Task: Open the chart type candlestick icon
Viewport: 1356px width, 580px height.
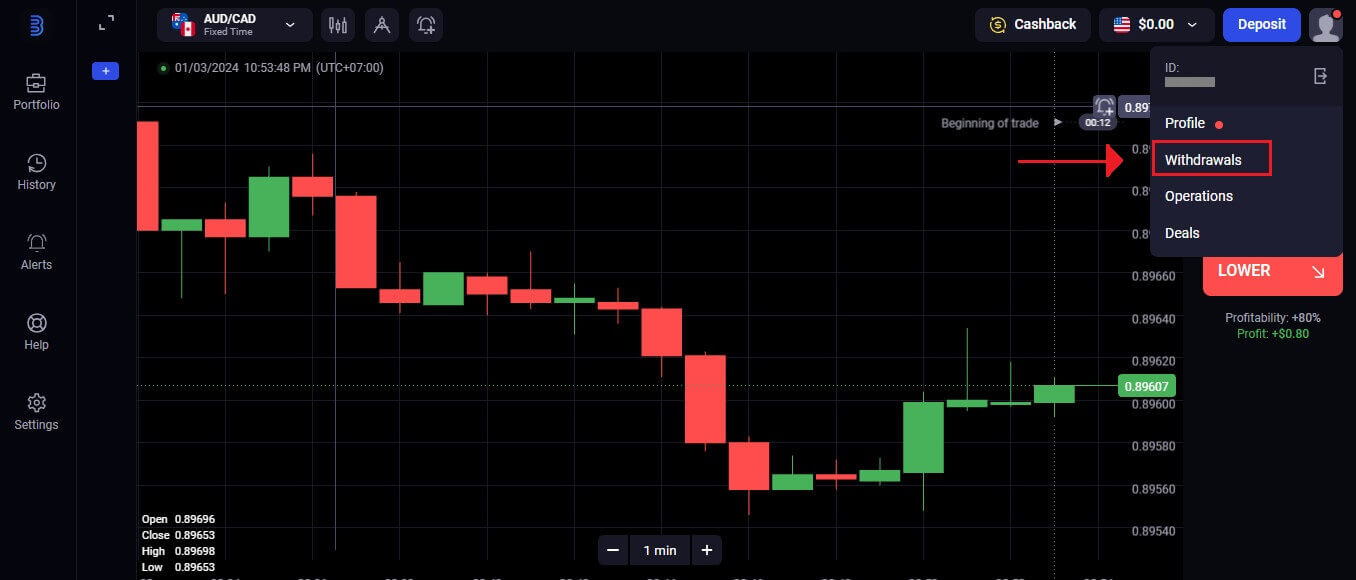Action: coord(338,25)
